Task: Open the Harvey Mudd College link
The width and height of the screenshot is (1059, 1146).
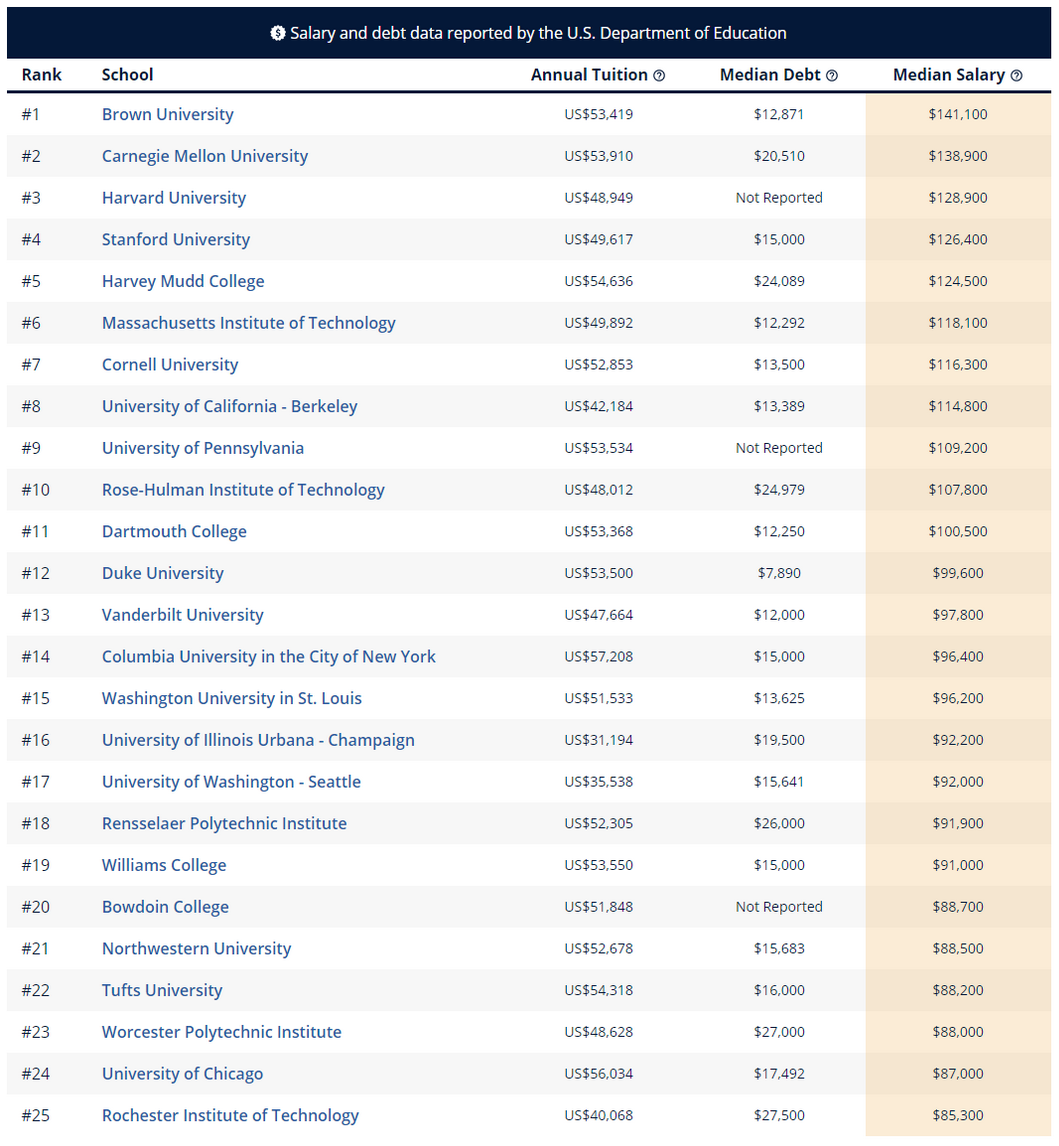Action: coord(183,281)
